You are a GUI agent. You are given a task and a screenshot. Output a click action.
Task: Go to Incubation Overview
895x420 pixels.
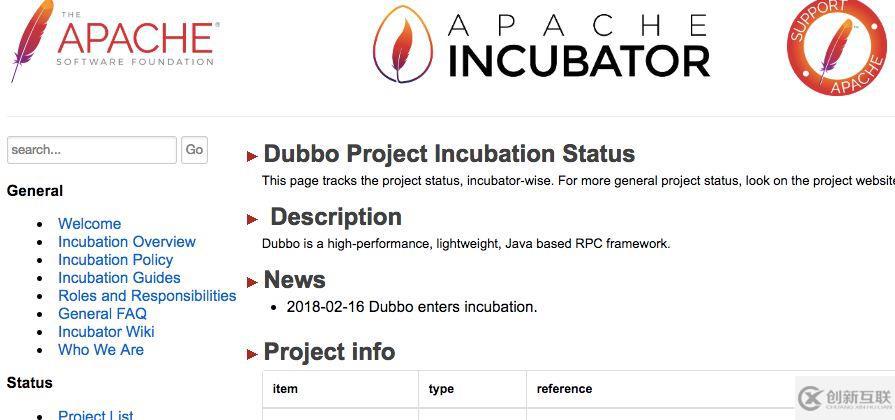tap(126, 242)
